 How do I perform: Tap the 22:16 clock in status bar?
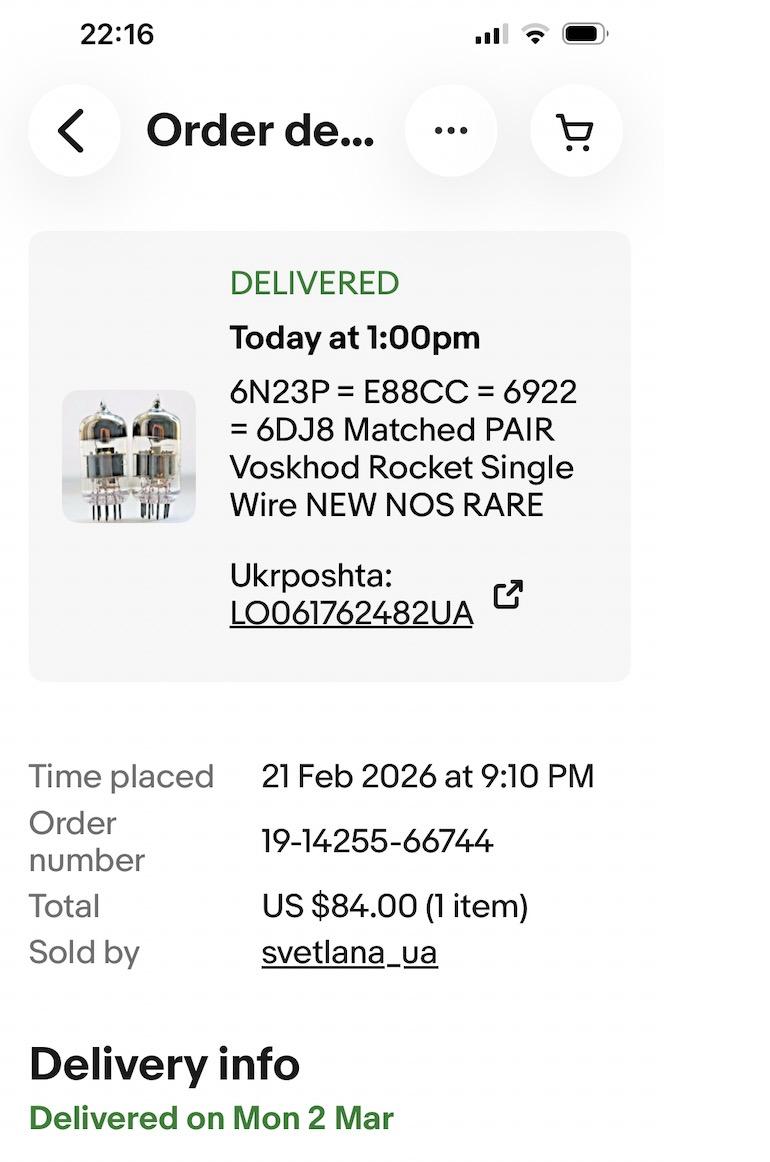pyautogui.click(x=117, y=35)
